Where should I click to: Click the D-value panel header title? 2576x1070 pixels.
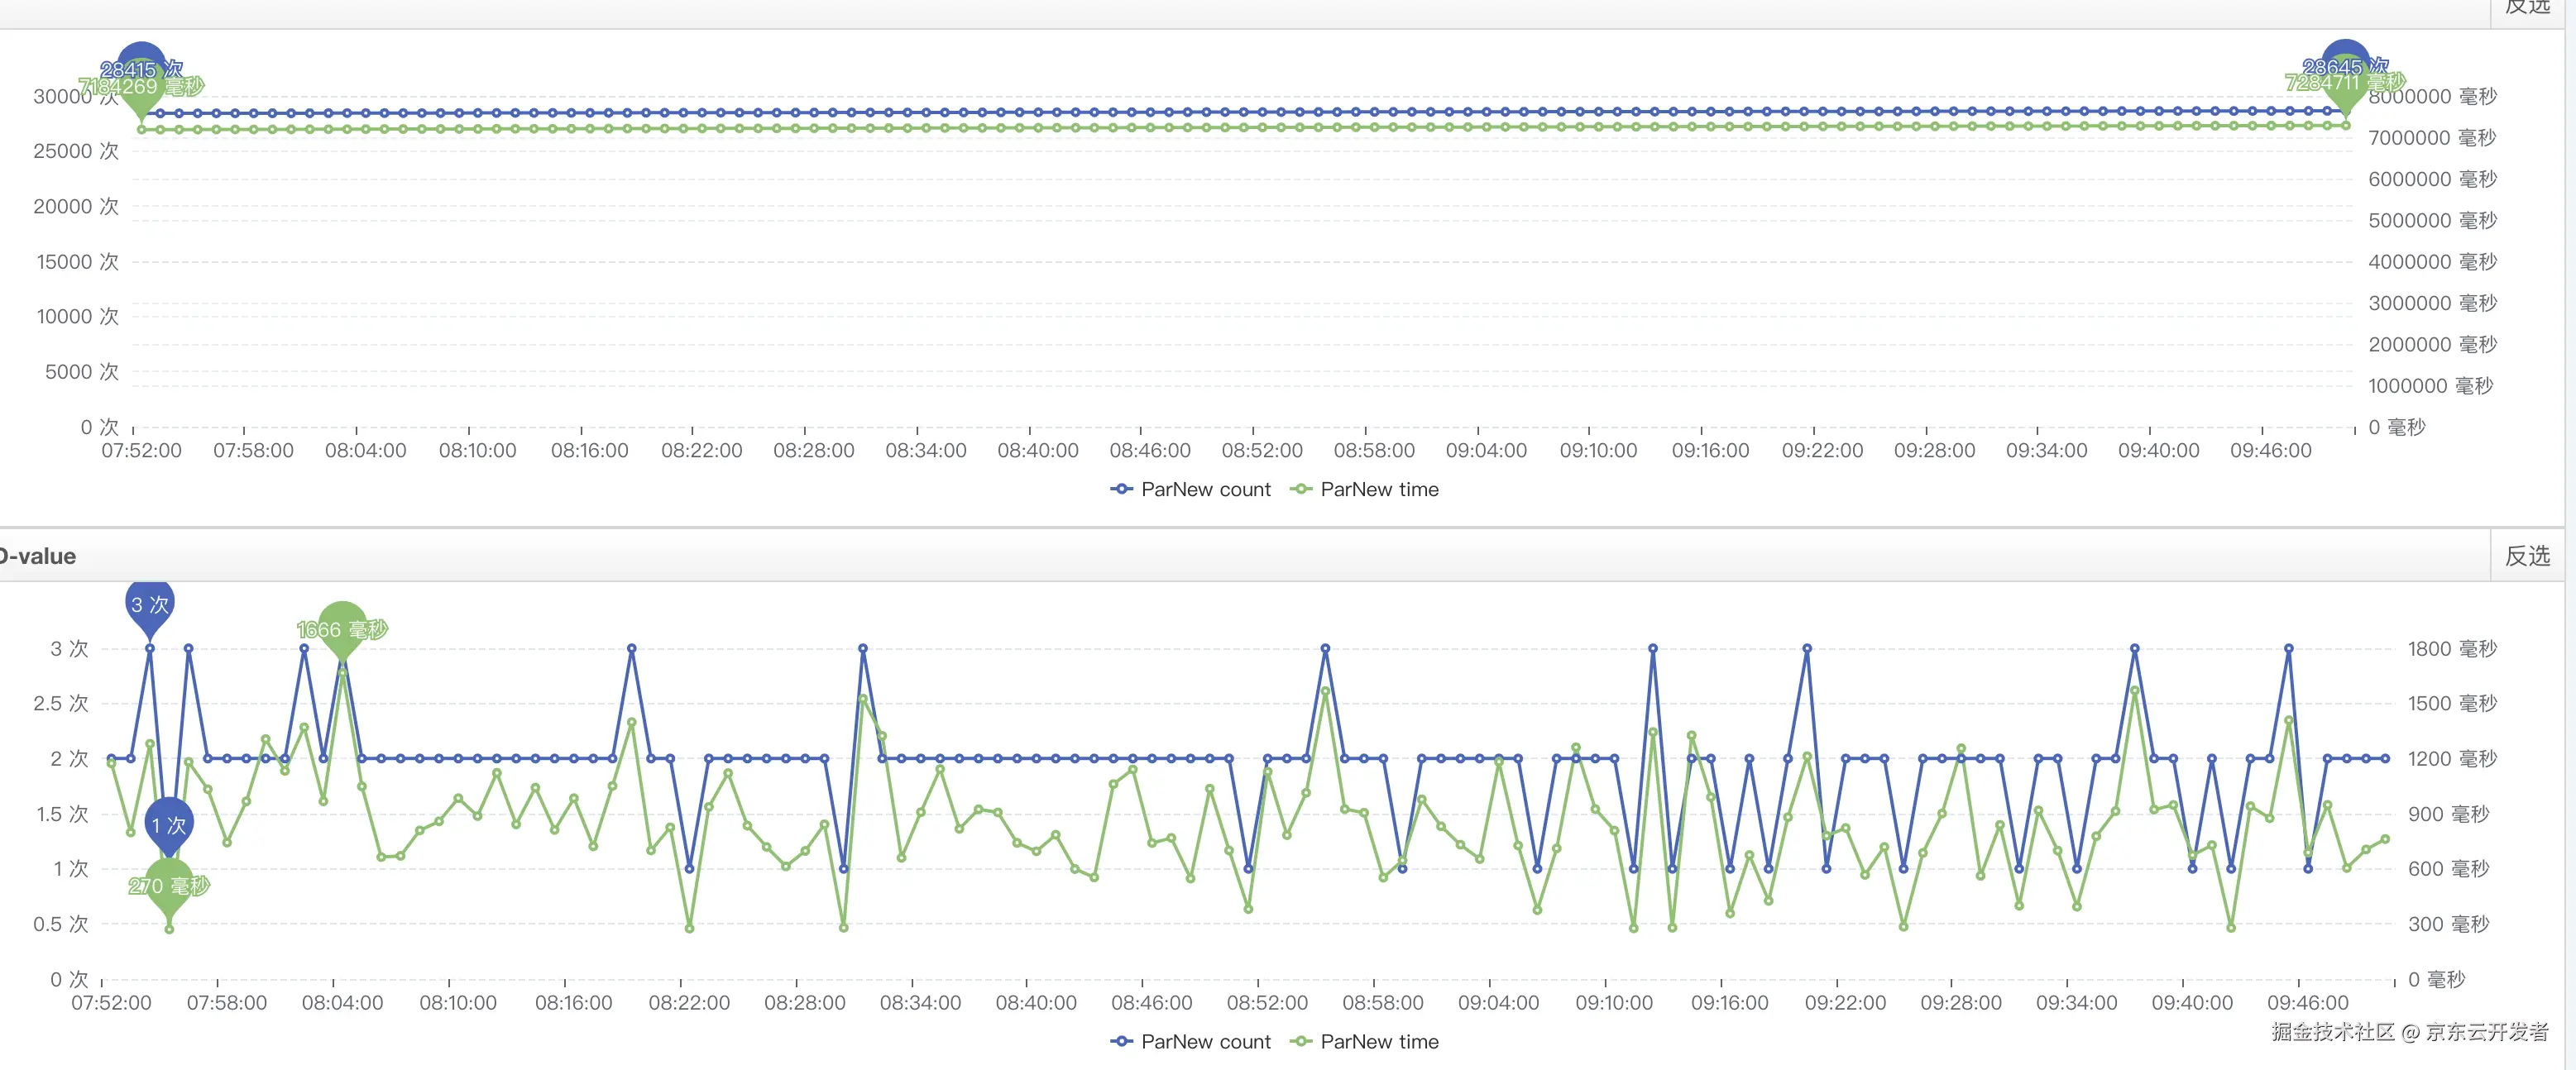click(38, 556)
